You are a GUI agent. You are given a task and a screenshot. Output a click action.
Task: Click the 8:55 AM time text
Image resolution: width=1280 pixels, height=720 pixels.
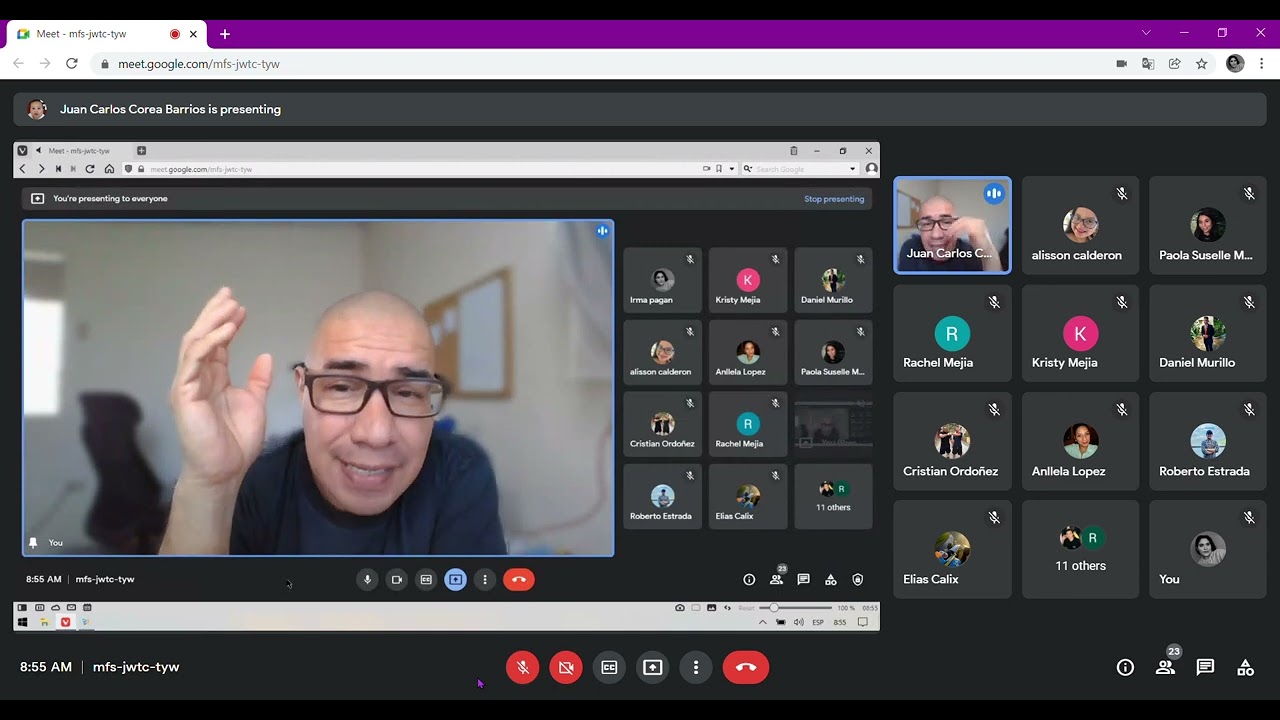pos(46,667)
